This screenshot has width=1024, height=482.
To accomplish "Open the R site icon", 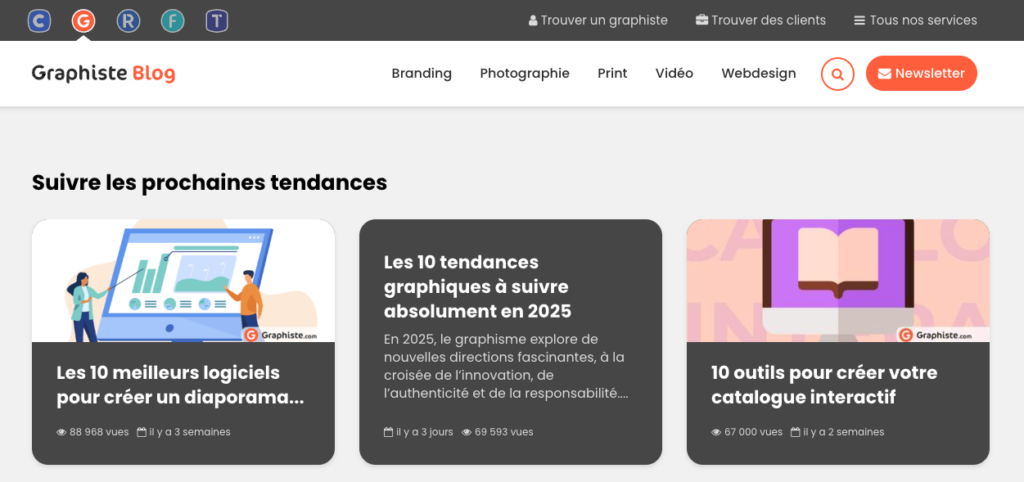I will coord(128,20).
